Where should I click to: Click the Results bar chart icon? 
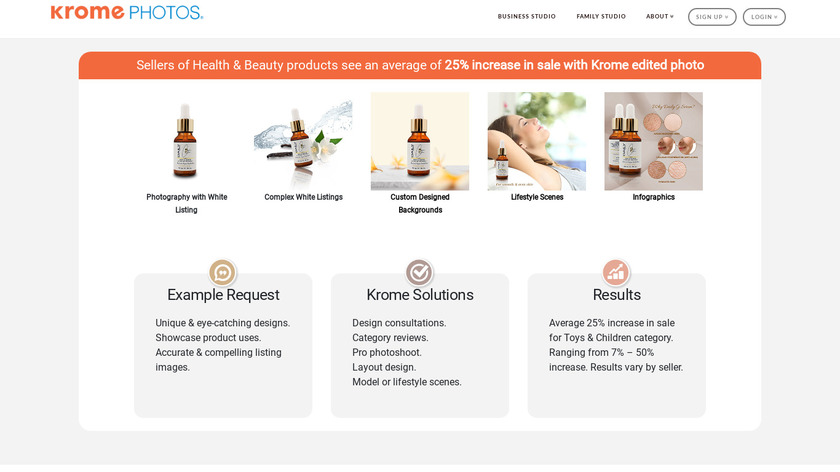(616, 273)
